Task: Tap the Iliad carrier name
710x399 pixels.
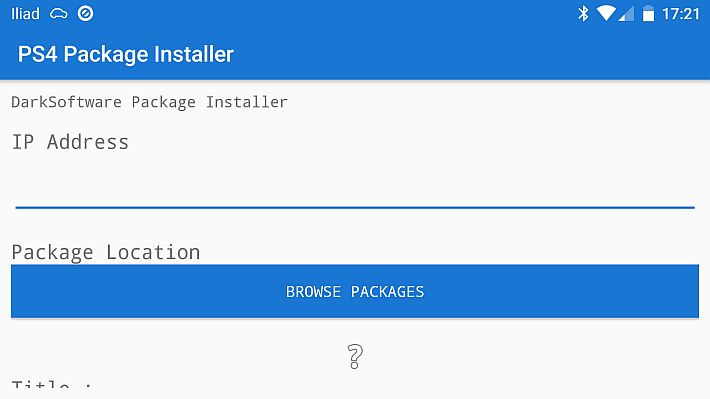Action: pos(25,14)
